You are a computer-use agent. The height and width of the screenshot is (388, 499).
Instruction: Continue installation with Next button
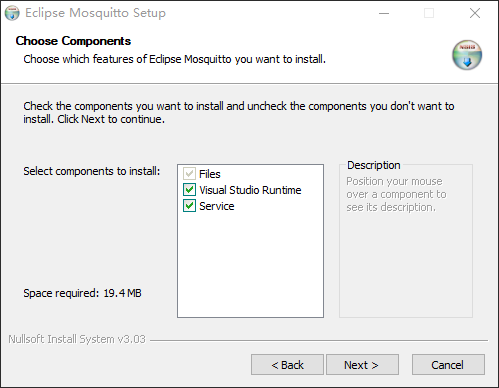pyautogui.click(x=362, y=365)
